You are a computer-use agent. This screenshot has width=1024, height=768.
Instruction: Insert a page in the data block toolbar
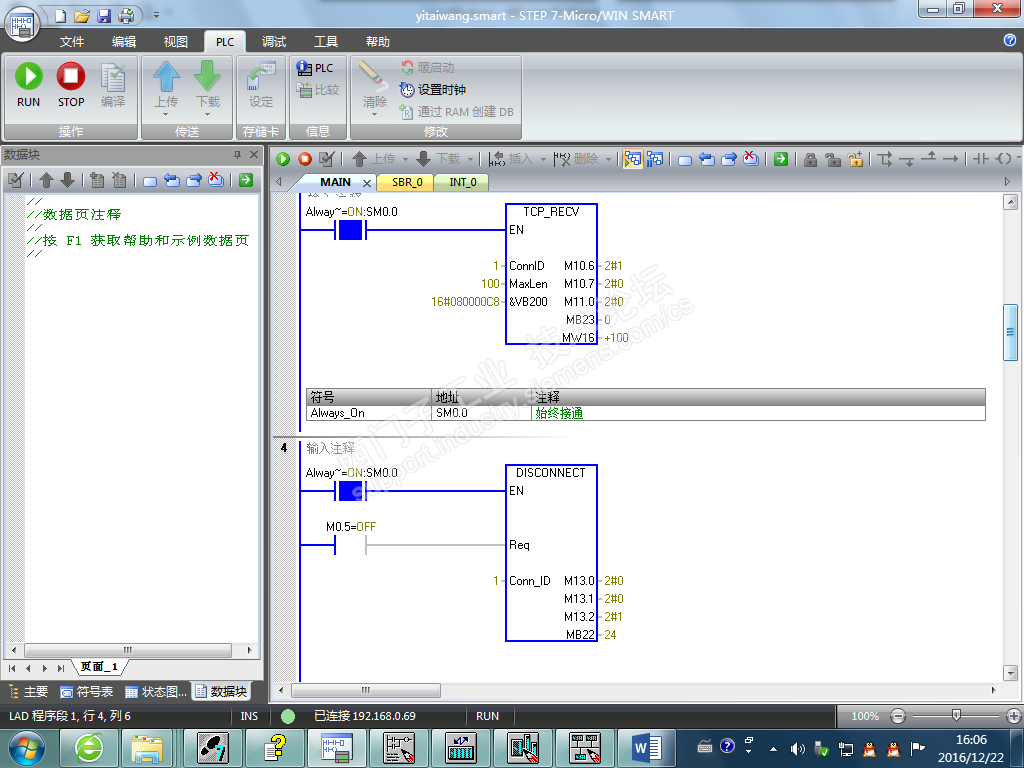97,180
